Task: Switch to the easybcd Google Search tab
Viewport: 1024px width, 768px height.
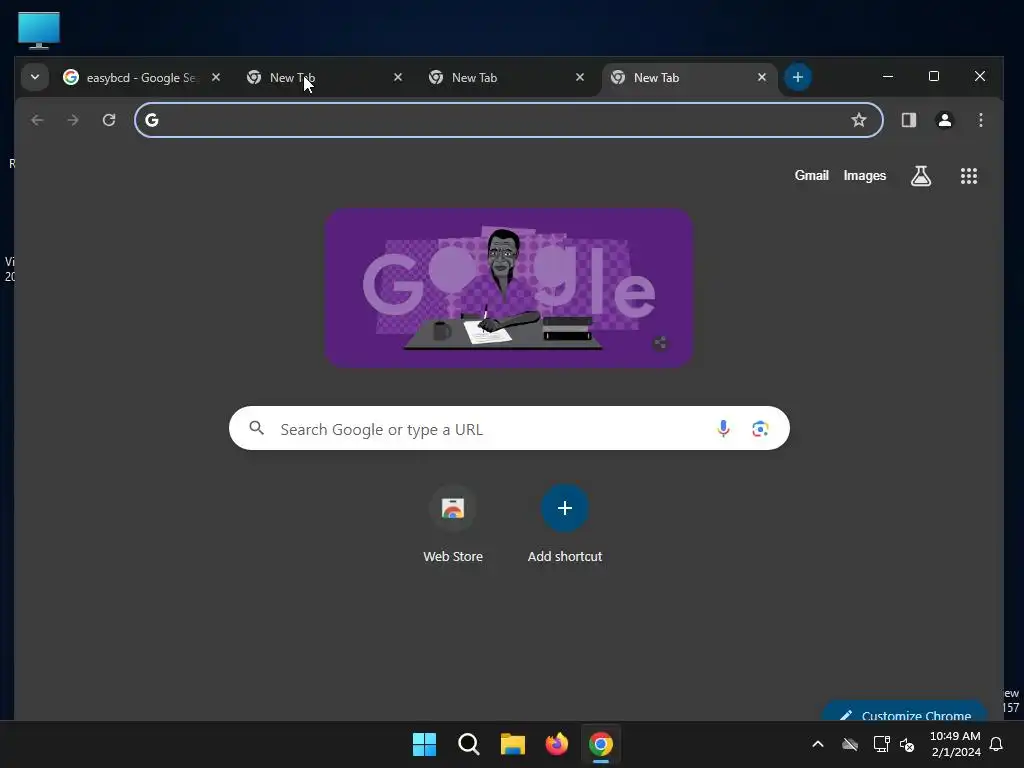Action: [142, 78]
